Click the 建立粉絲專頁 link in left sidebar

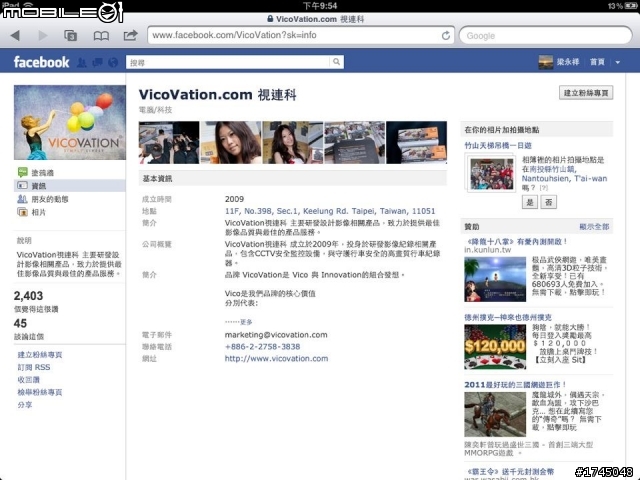pos(40,355)
